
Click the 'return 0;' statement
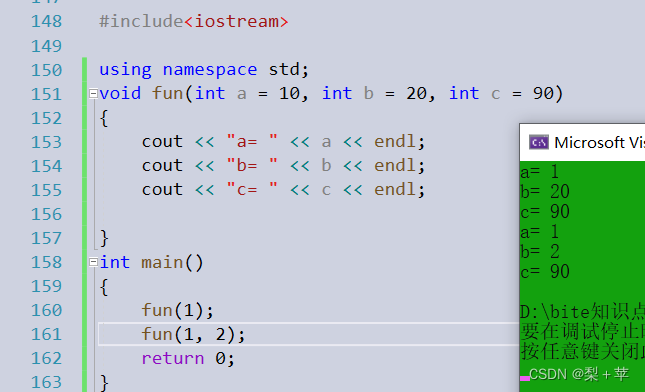click(x=188, y=358)
